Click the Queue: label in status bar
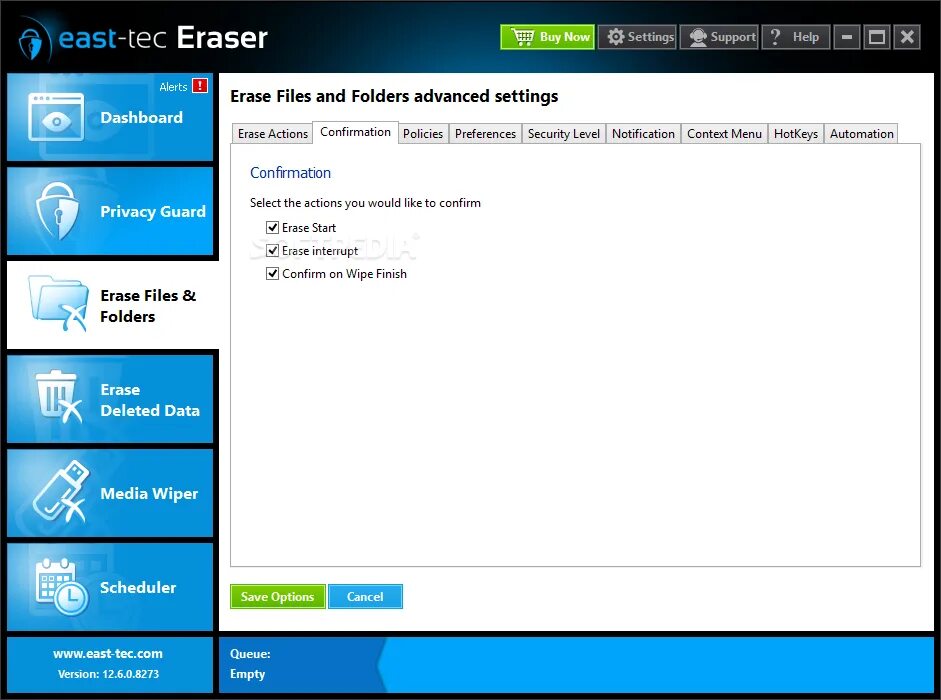The image size is (941, 700). click(250, 654)
